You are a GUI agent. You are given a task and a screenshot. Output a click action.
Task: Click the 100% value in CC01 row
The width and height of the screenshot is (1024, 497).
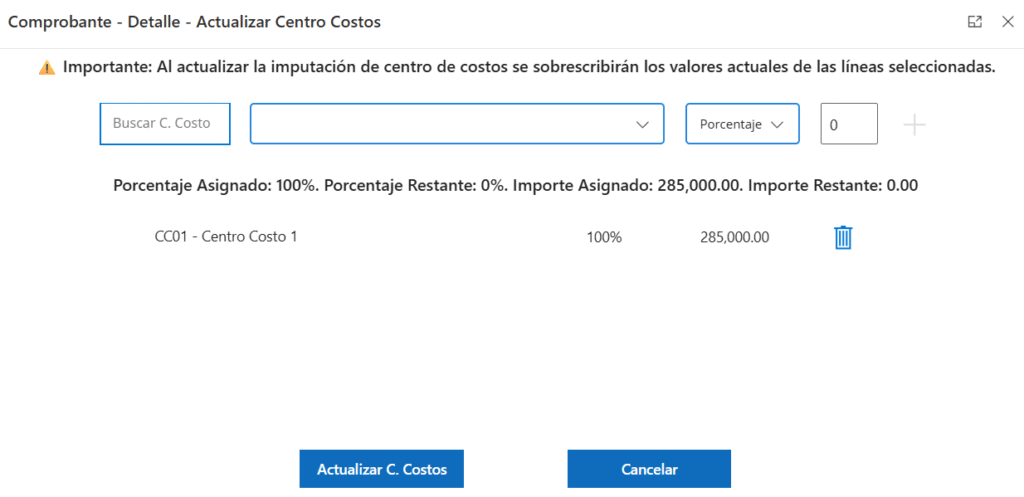604,238
